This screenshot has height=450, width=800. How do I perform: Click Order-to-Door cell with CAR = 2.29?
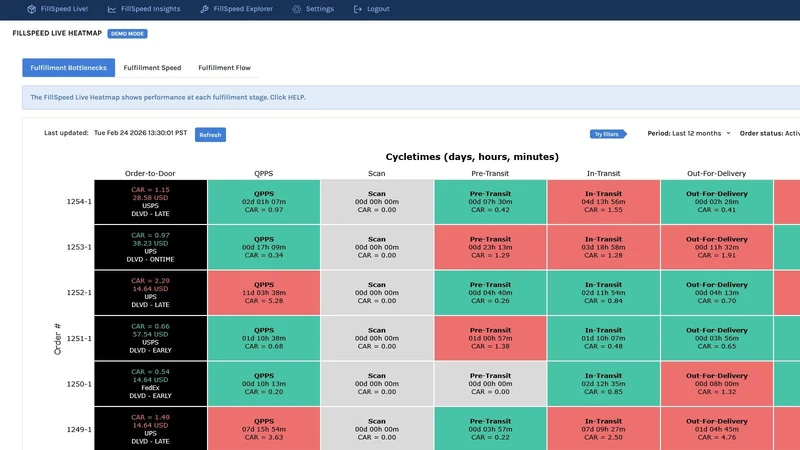tap(151, 292)
